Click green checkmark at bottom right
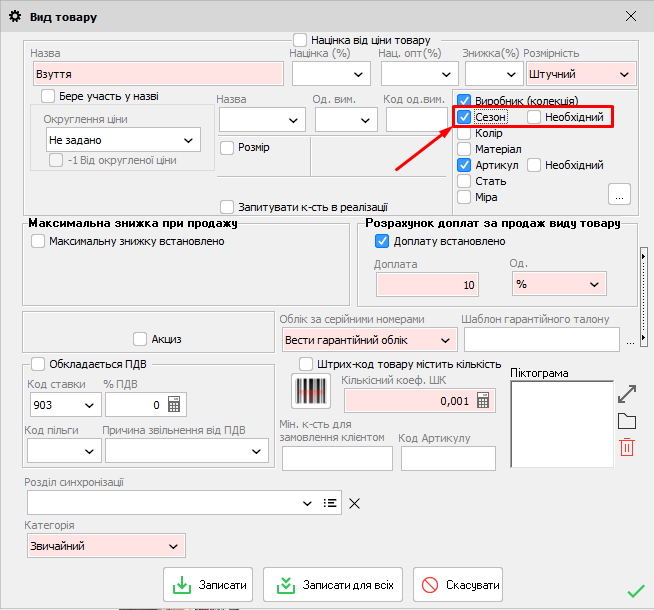Image resolution: width=654 pixels, height=610 pixels. 635,591
